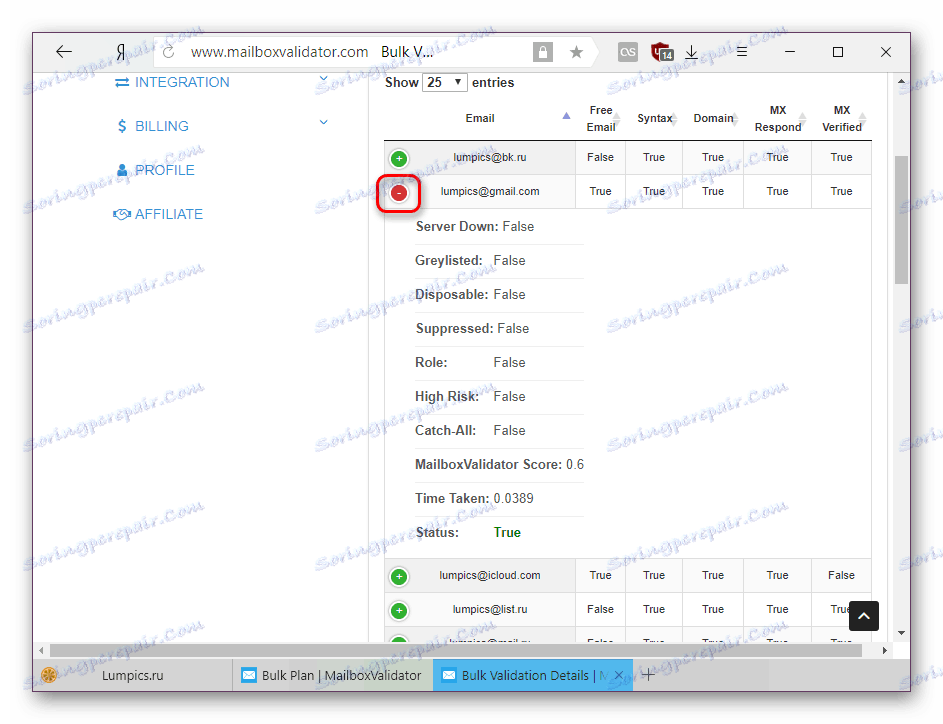Expand the Integration menu chevron
This screenshot has height=724, width=943.
pos(324,79)
